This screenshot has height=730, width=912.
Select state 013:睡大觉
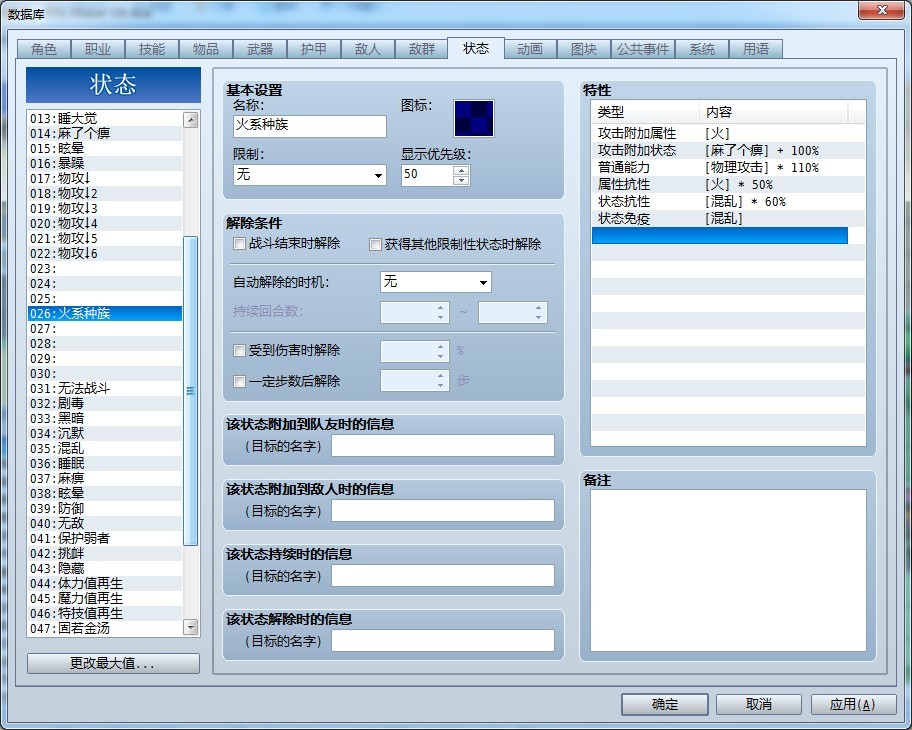pyautogui.click(x=105, y=118)
